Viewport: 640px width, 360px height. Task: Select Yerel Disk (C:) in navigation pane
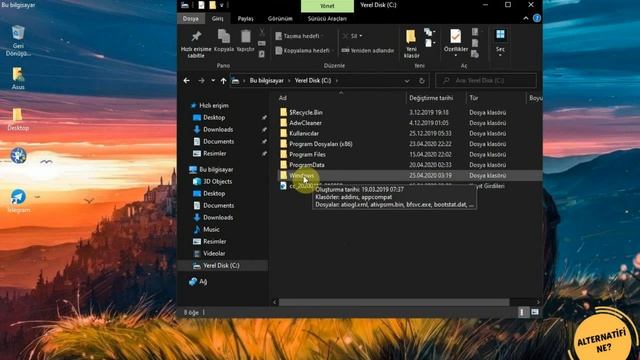point(221,265)
